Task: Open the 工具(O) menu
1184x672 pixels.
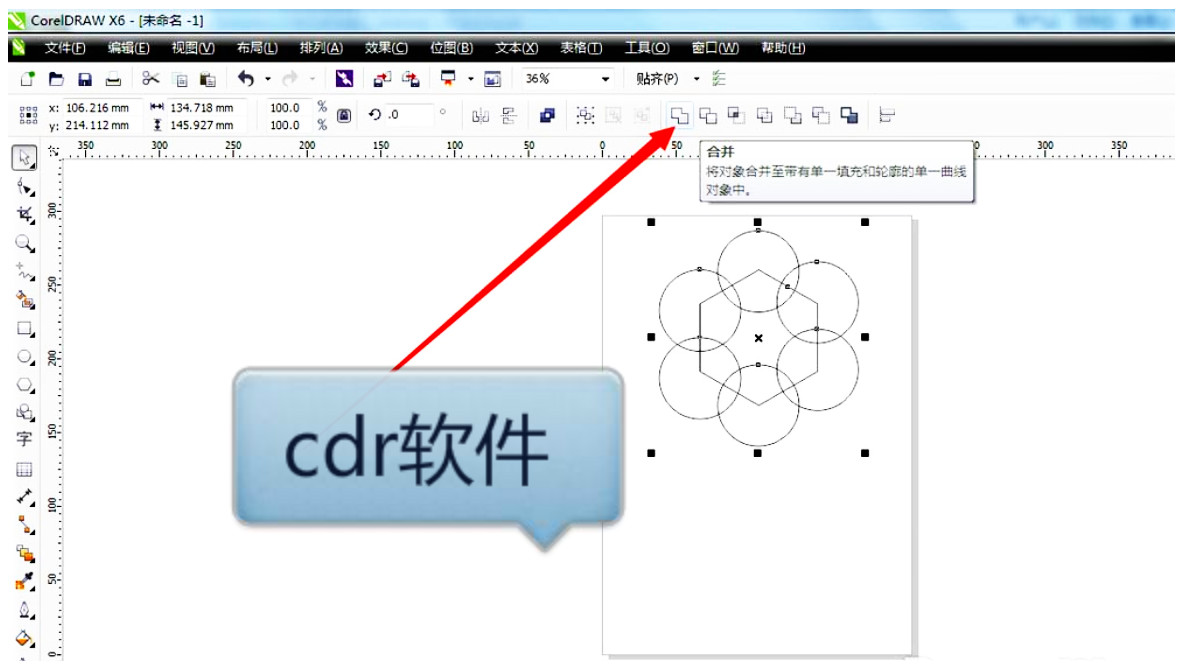Action: click(646, 48)
